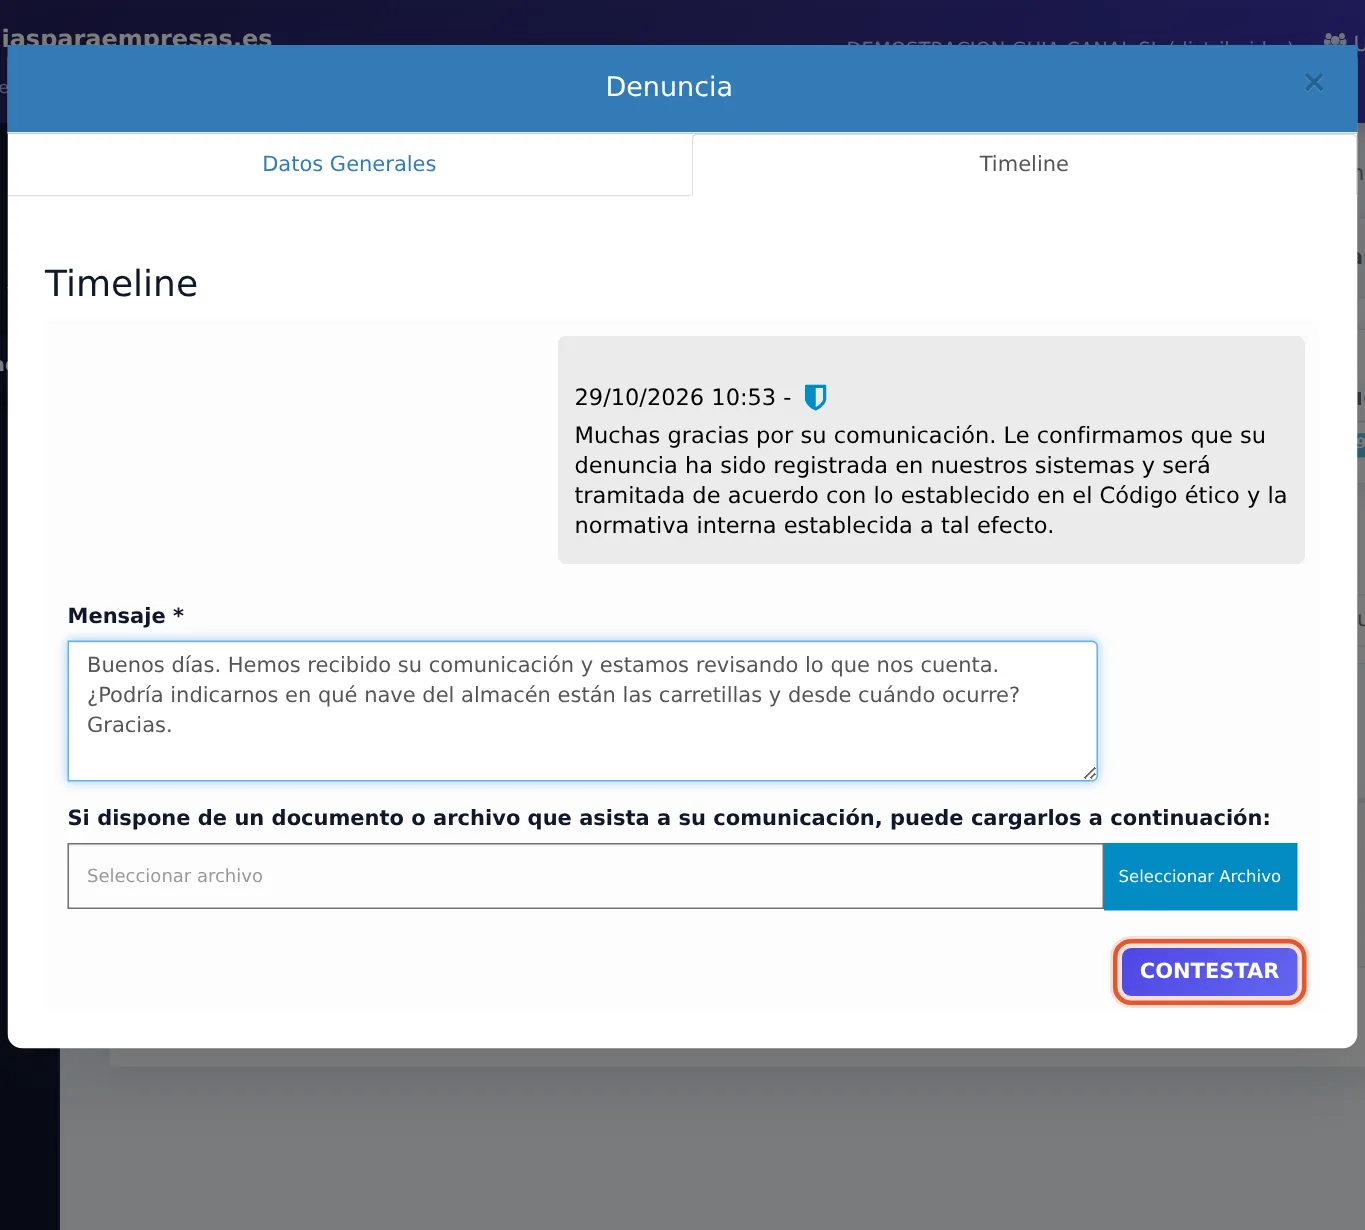The width and height of the screenshot is (1365, 1230).
Task: Click the users icon in the background header
Action: point(1335,40)
